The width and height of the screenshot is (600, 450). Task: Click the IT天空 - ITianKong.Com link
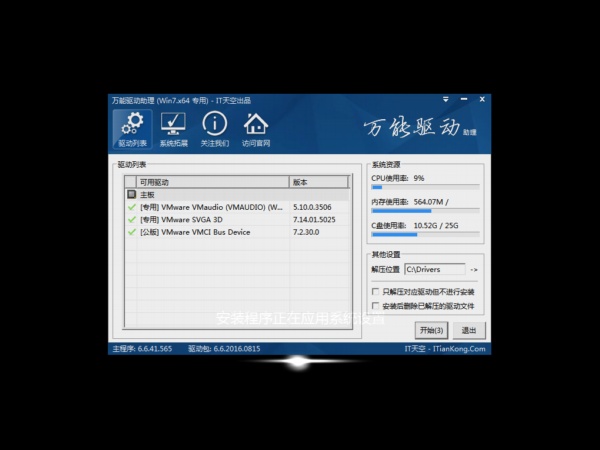(445, 349)
